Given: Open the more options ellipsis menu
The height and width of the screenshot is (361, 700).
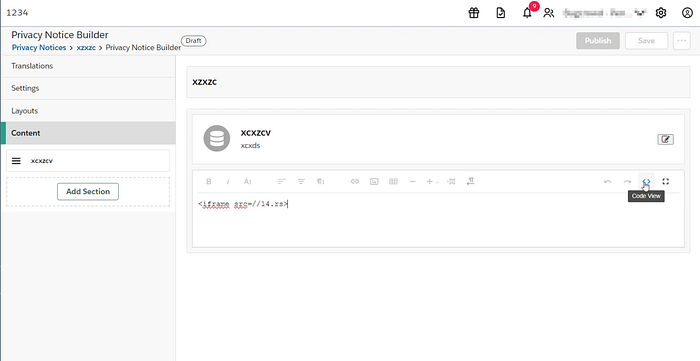Looking at the screenshot, I should [682, 41].
